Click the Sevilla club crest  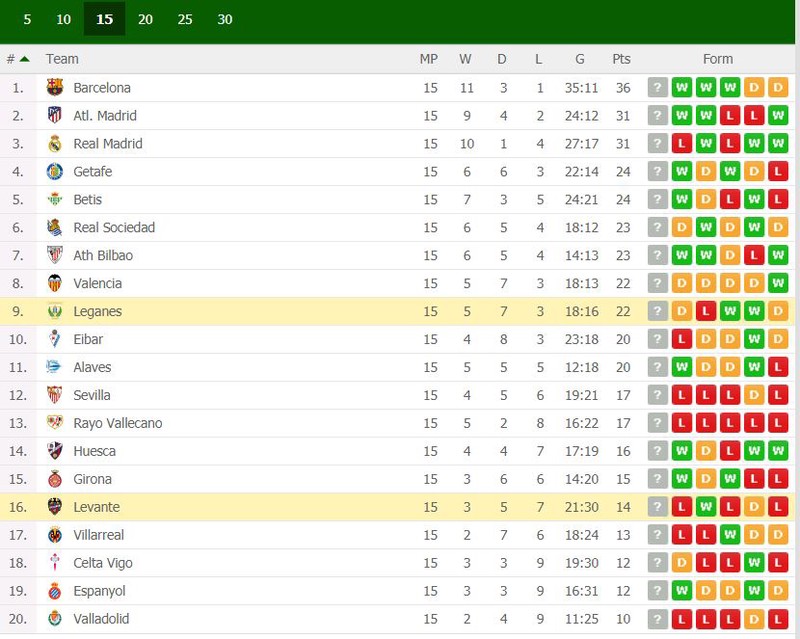[x=55, y=395]
